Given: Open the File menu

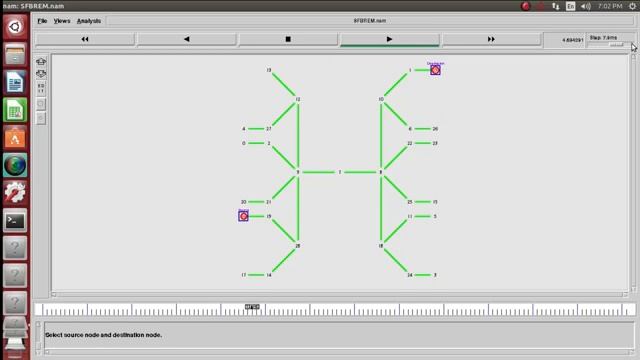Looking at the screenshot, I should [42, 21].
